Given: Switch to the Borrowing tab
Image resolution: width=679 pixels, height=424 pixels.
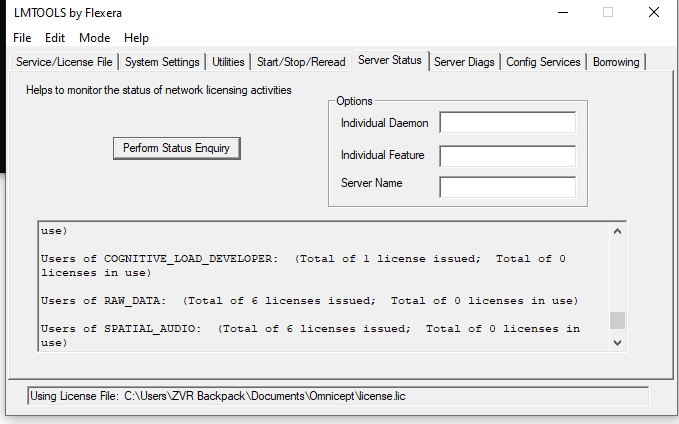Looking at the screenshot, I should (616, 62).
